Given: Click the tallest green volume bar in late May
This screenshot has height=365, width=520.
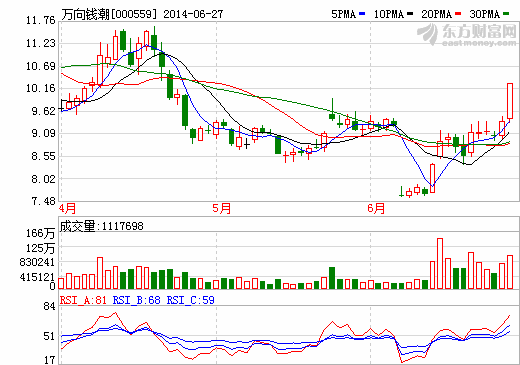Looking at the screenshot, I should [x=332, y=278].
